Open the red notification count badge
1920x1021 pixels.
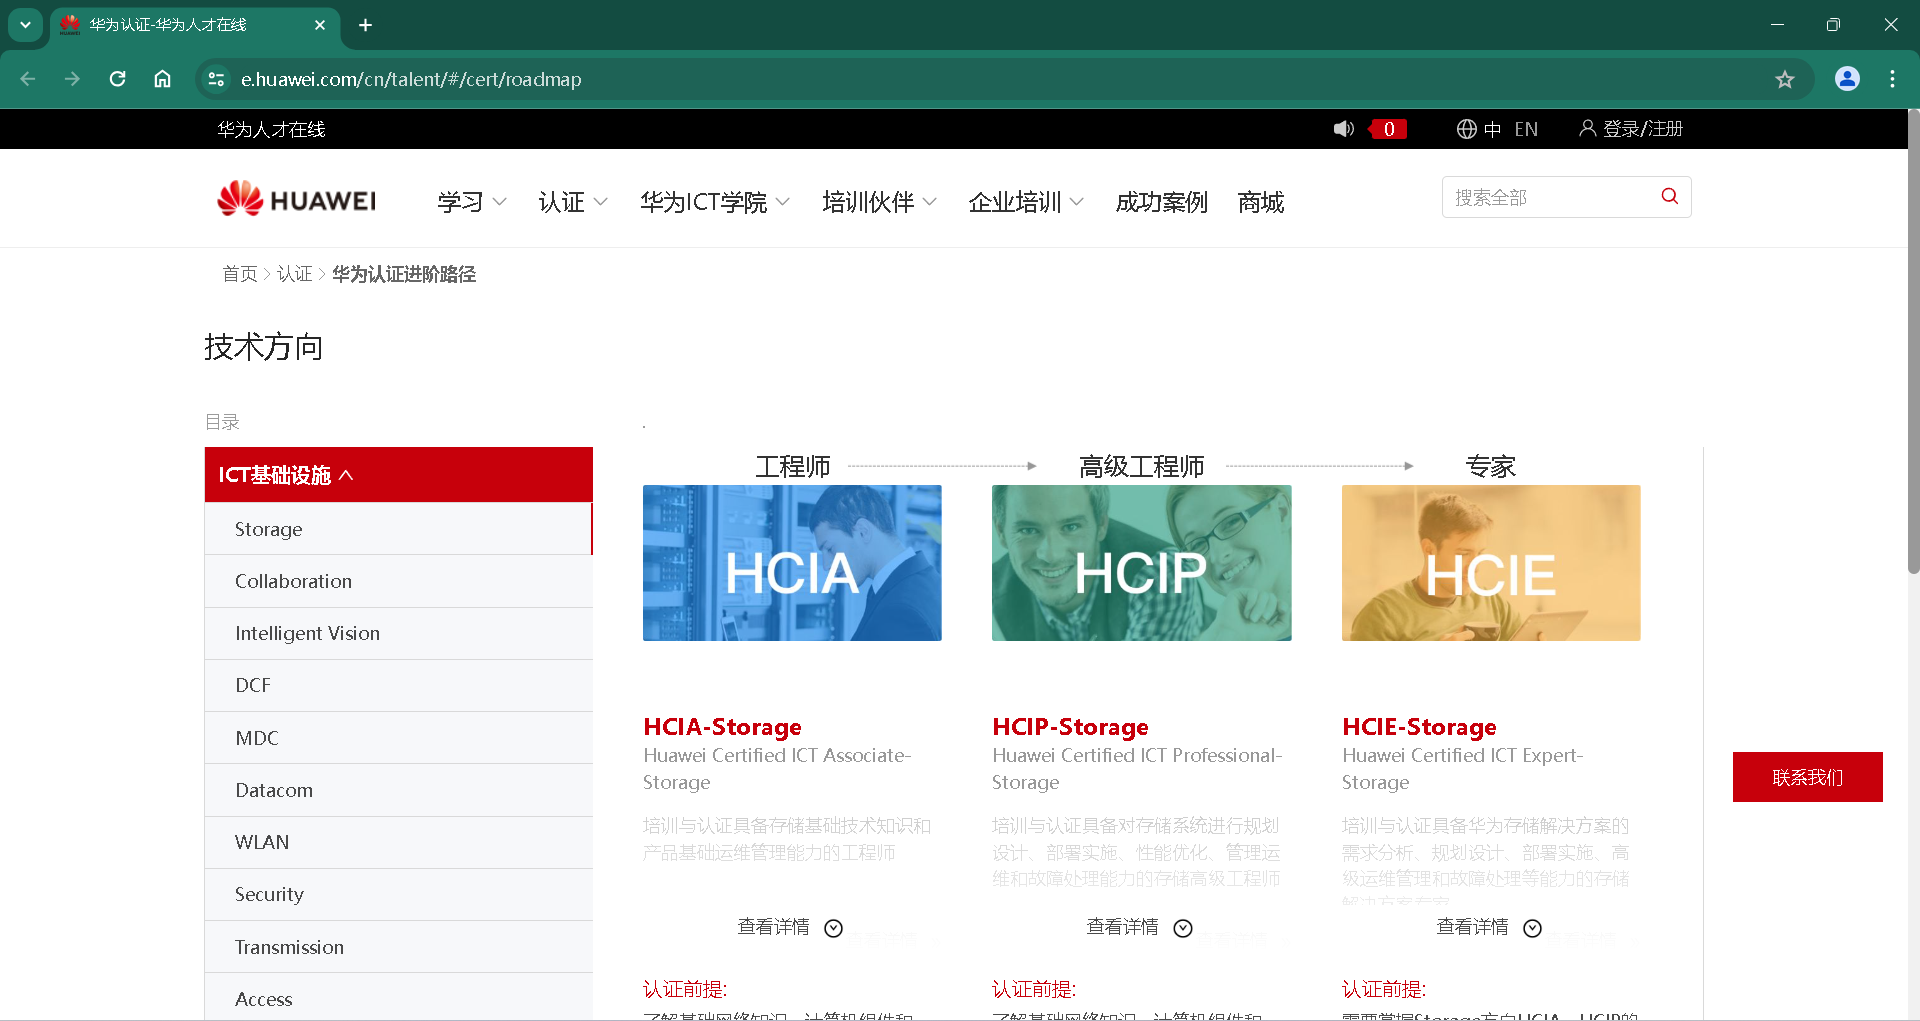[1388, 129]
